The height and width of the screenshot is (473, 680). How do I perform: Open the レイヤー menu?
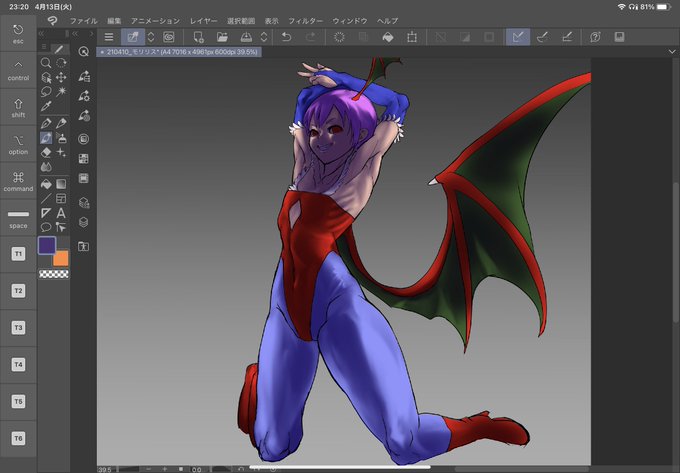pos(203,21)
